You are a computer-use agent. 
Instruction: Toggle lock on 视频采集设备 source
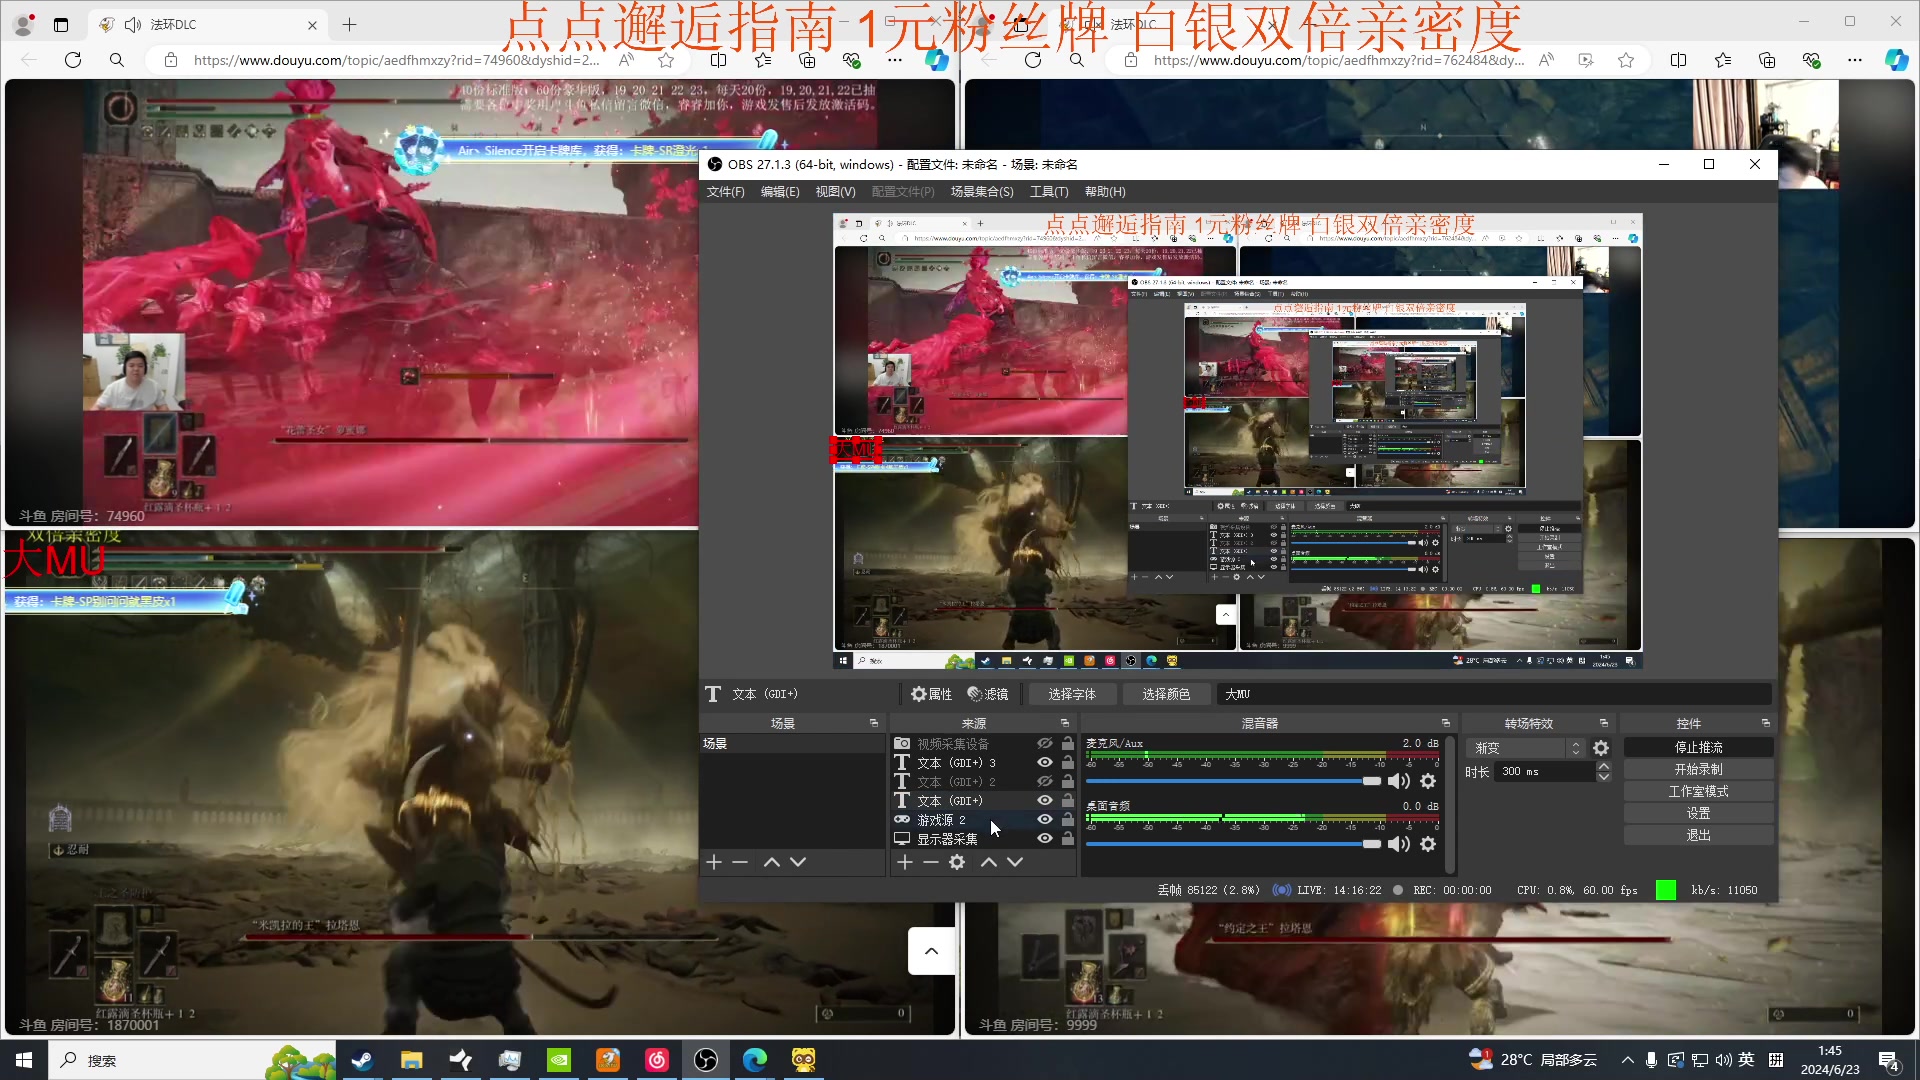pos(1068,744)
